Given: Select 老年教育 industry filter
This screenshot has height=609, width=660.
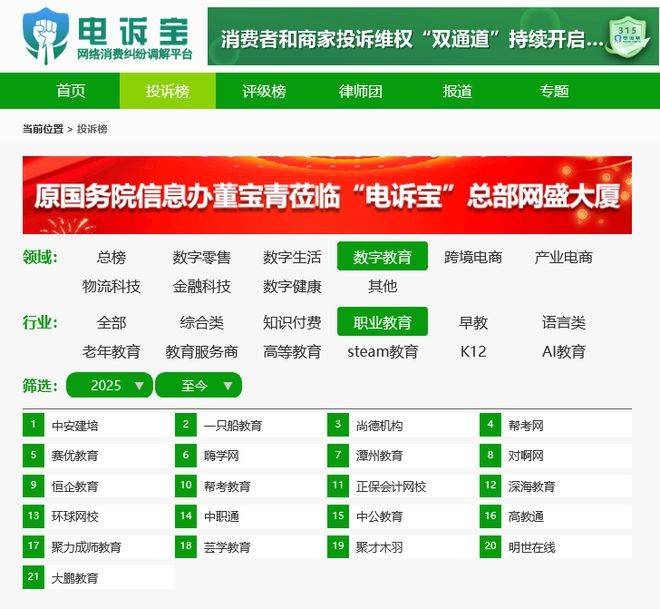Looking at the screenshot, I should (x=111, y=351).
